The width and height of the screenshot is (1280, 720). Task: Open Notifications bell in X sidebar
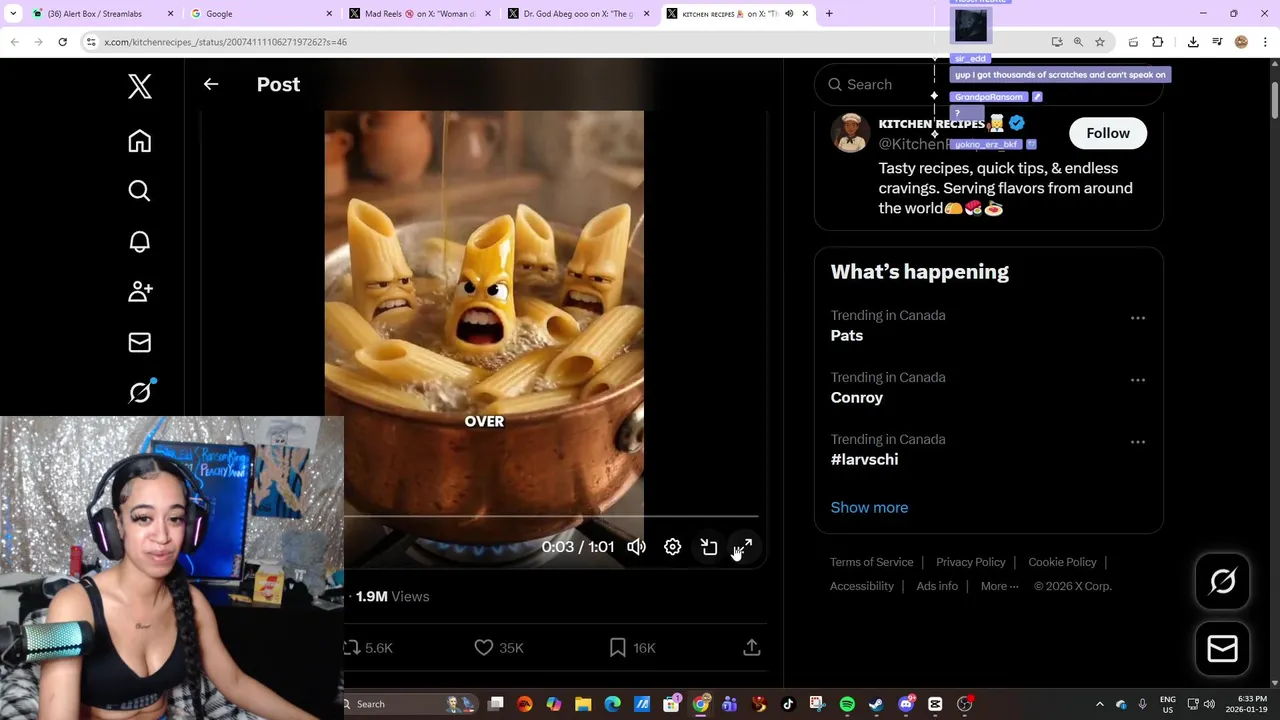140,241
